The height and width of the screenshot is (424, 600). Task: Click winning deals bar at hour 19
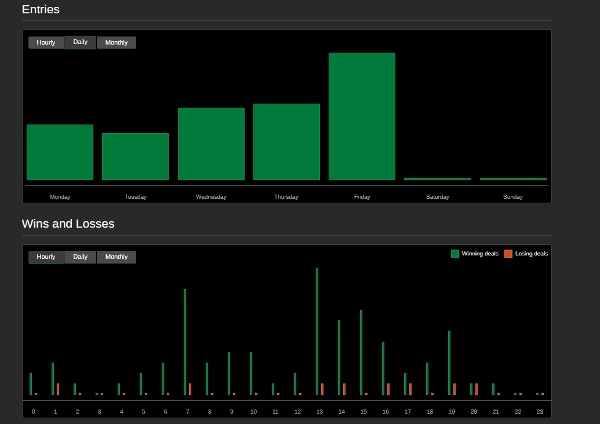tap(449, 363)
